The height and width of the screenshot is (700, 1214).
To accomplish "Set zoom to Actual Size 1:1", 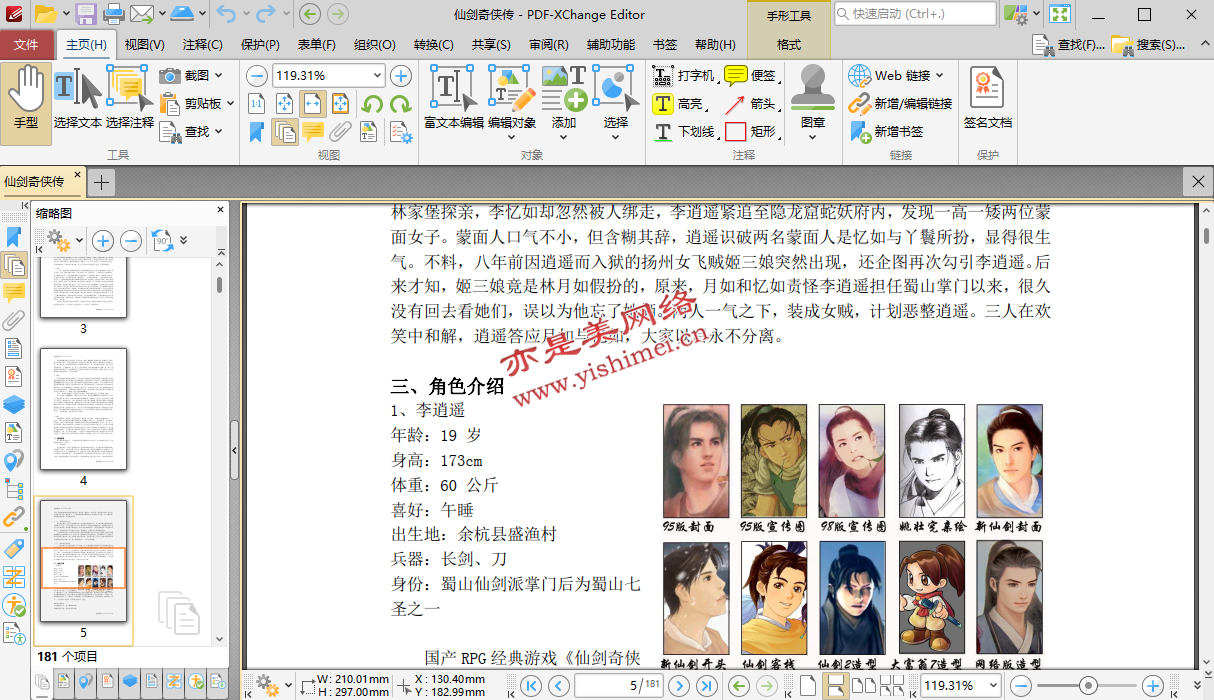I will coord(257,103).
